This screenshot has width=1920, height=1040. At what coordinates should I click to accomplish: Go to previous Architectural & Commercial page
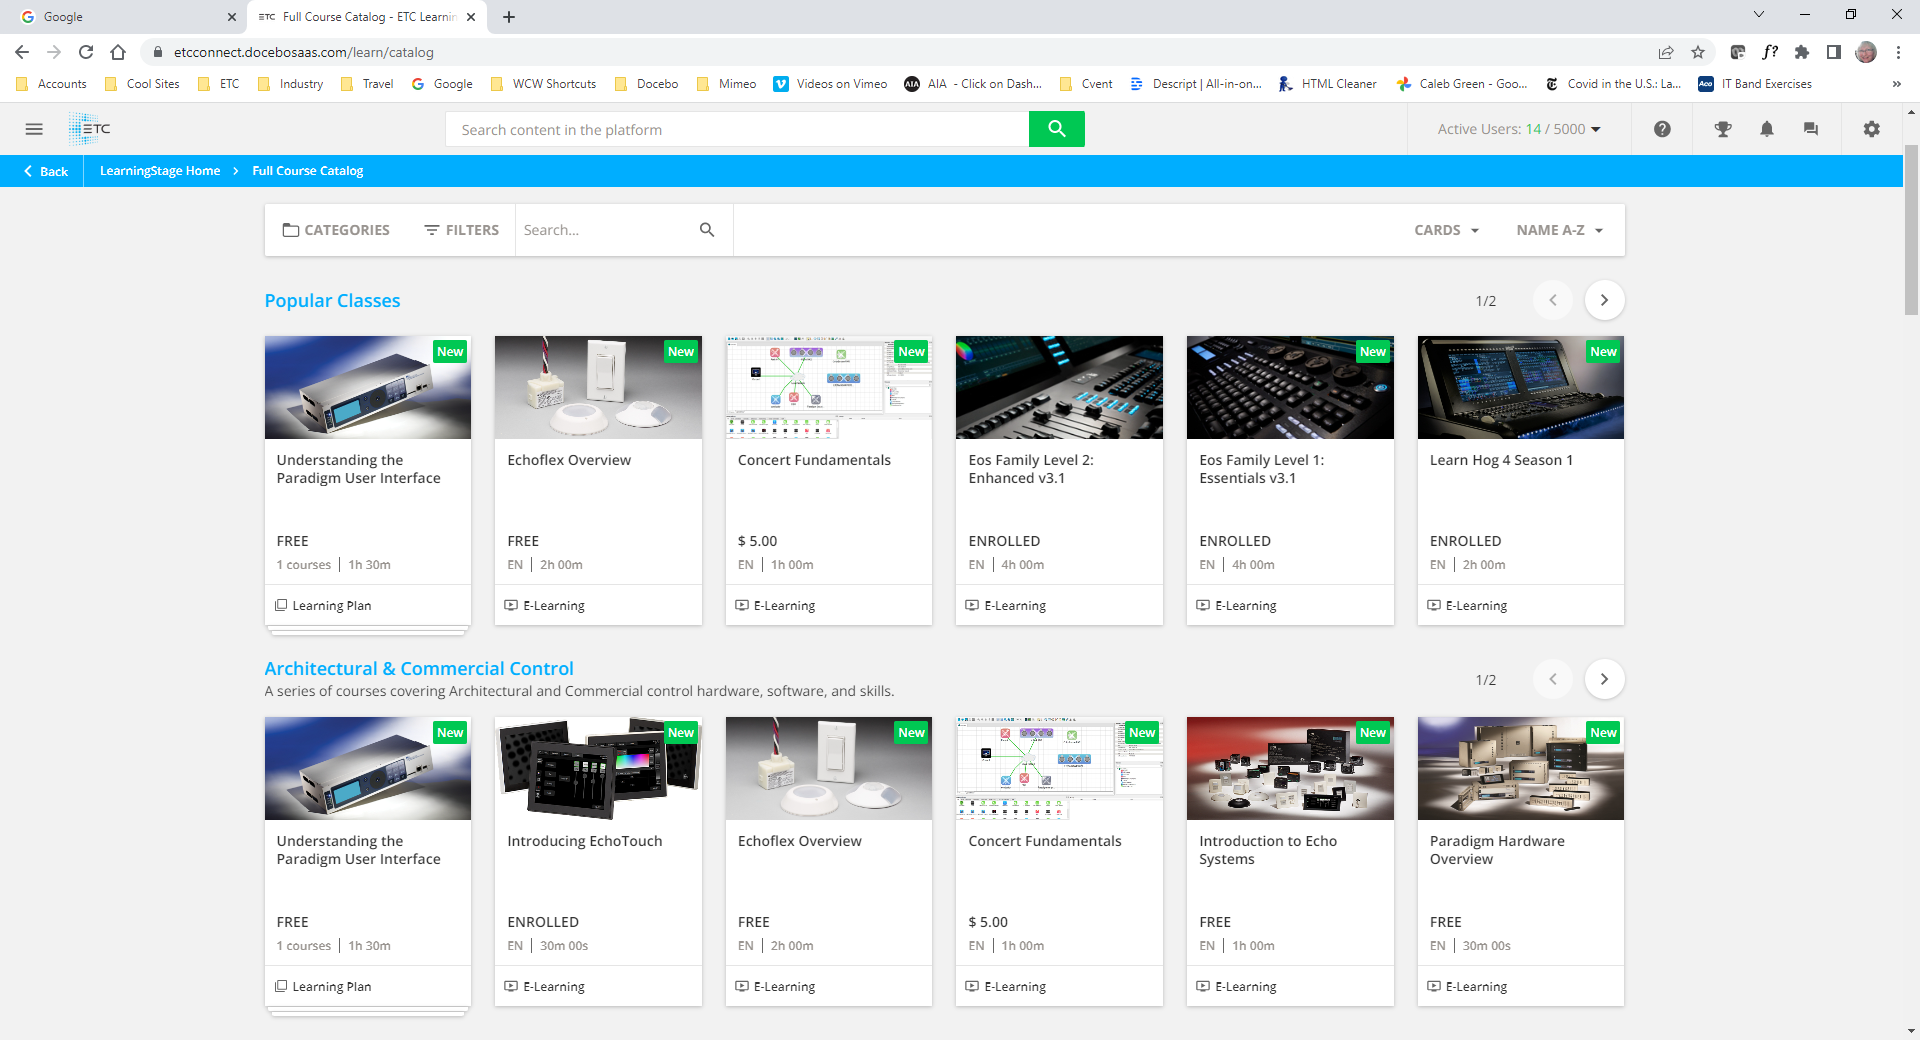tap(1553, 679)
